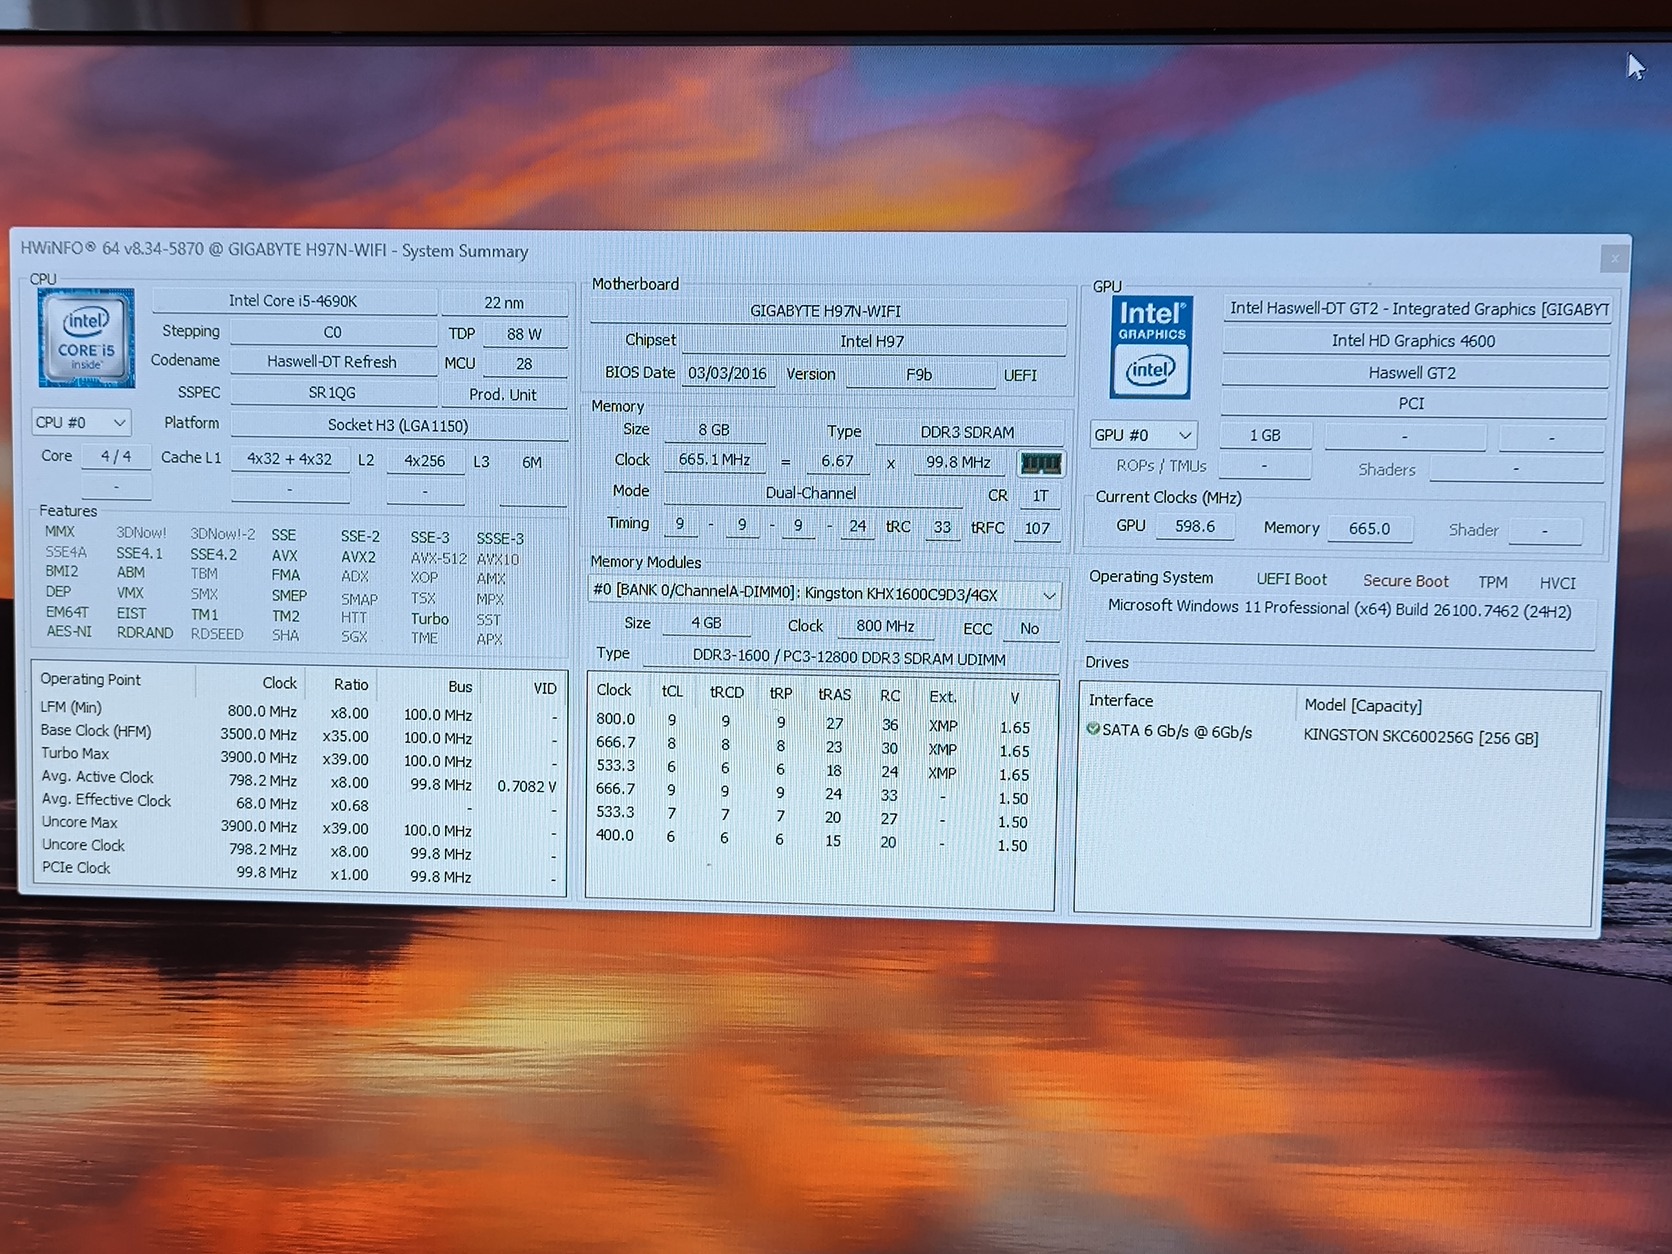1672x1254 pixels.
Task: Click the green SATA drive status icon
Action: click(1093, 729)
